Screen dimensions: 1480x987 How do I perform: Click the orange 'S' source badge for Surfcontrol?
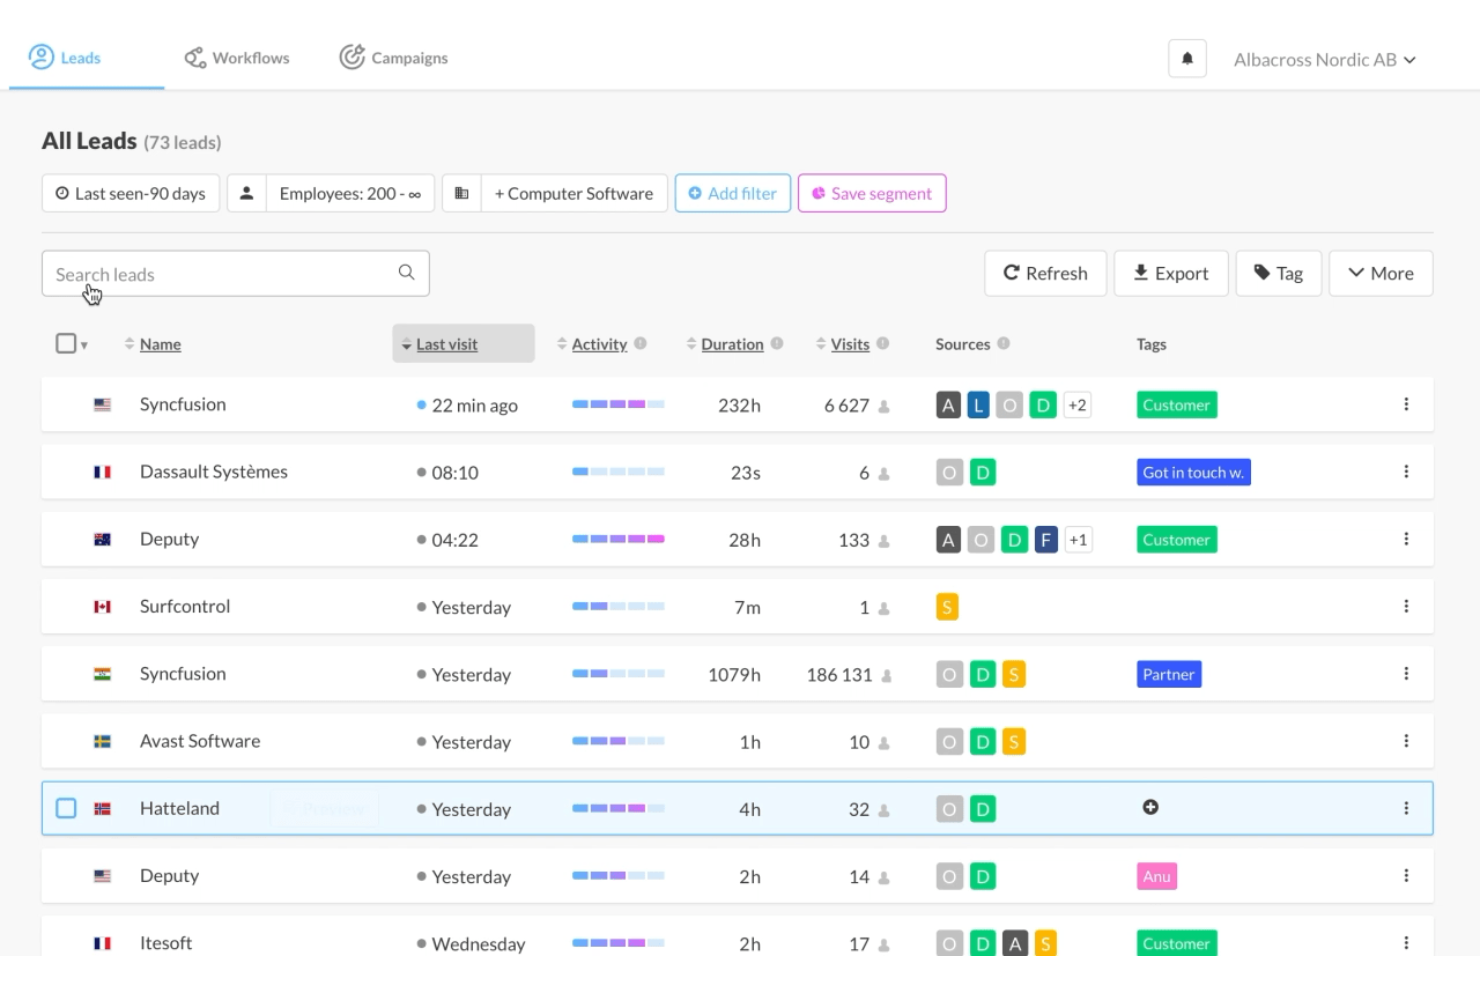tap(947, 607)
